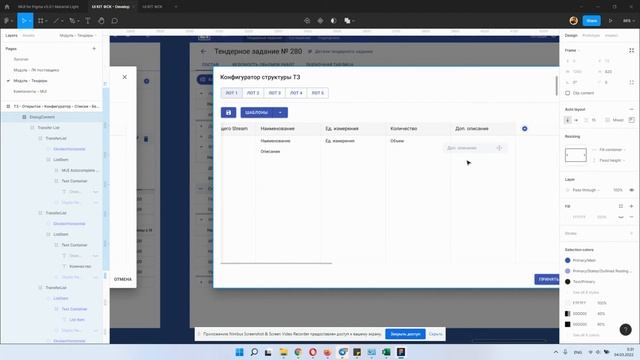Switch to the Prototype tab
The height and width of the screenshot is (360, 640).
pos(591,36)
